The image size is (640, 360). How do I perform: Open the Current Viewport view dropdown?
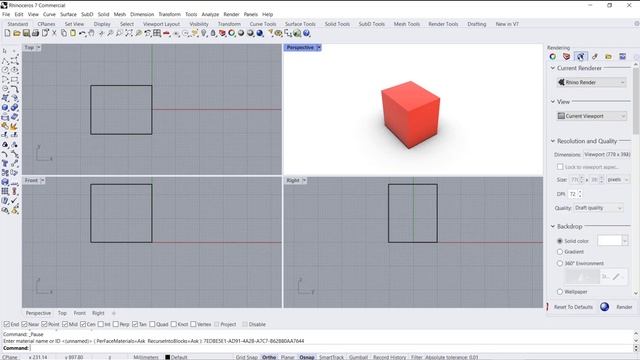pos(591,116)
